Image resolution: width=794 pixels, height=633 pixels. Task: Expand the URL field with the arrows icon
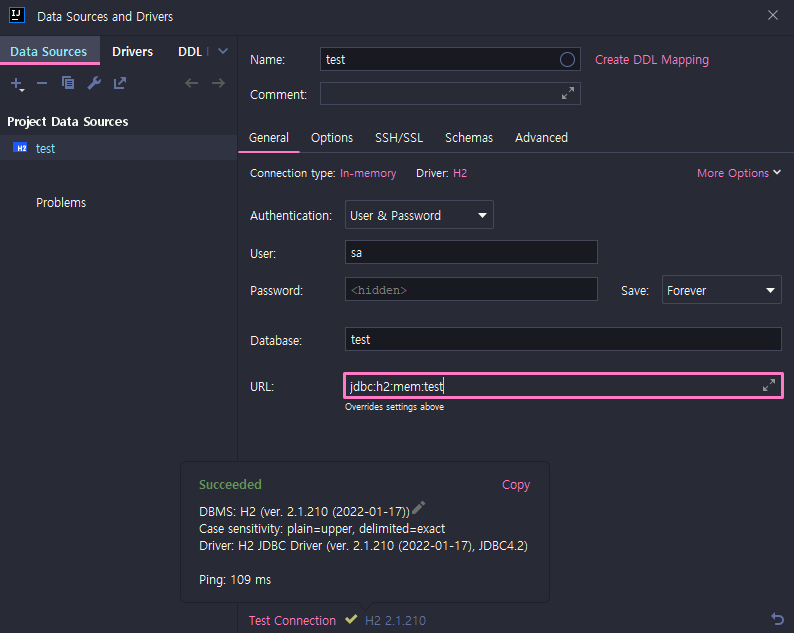769,385
